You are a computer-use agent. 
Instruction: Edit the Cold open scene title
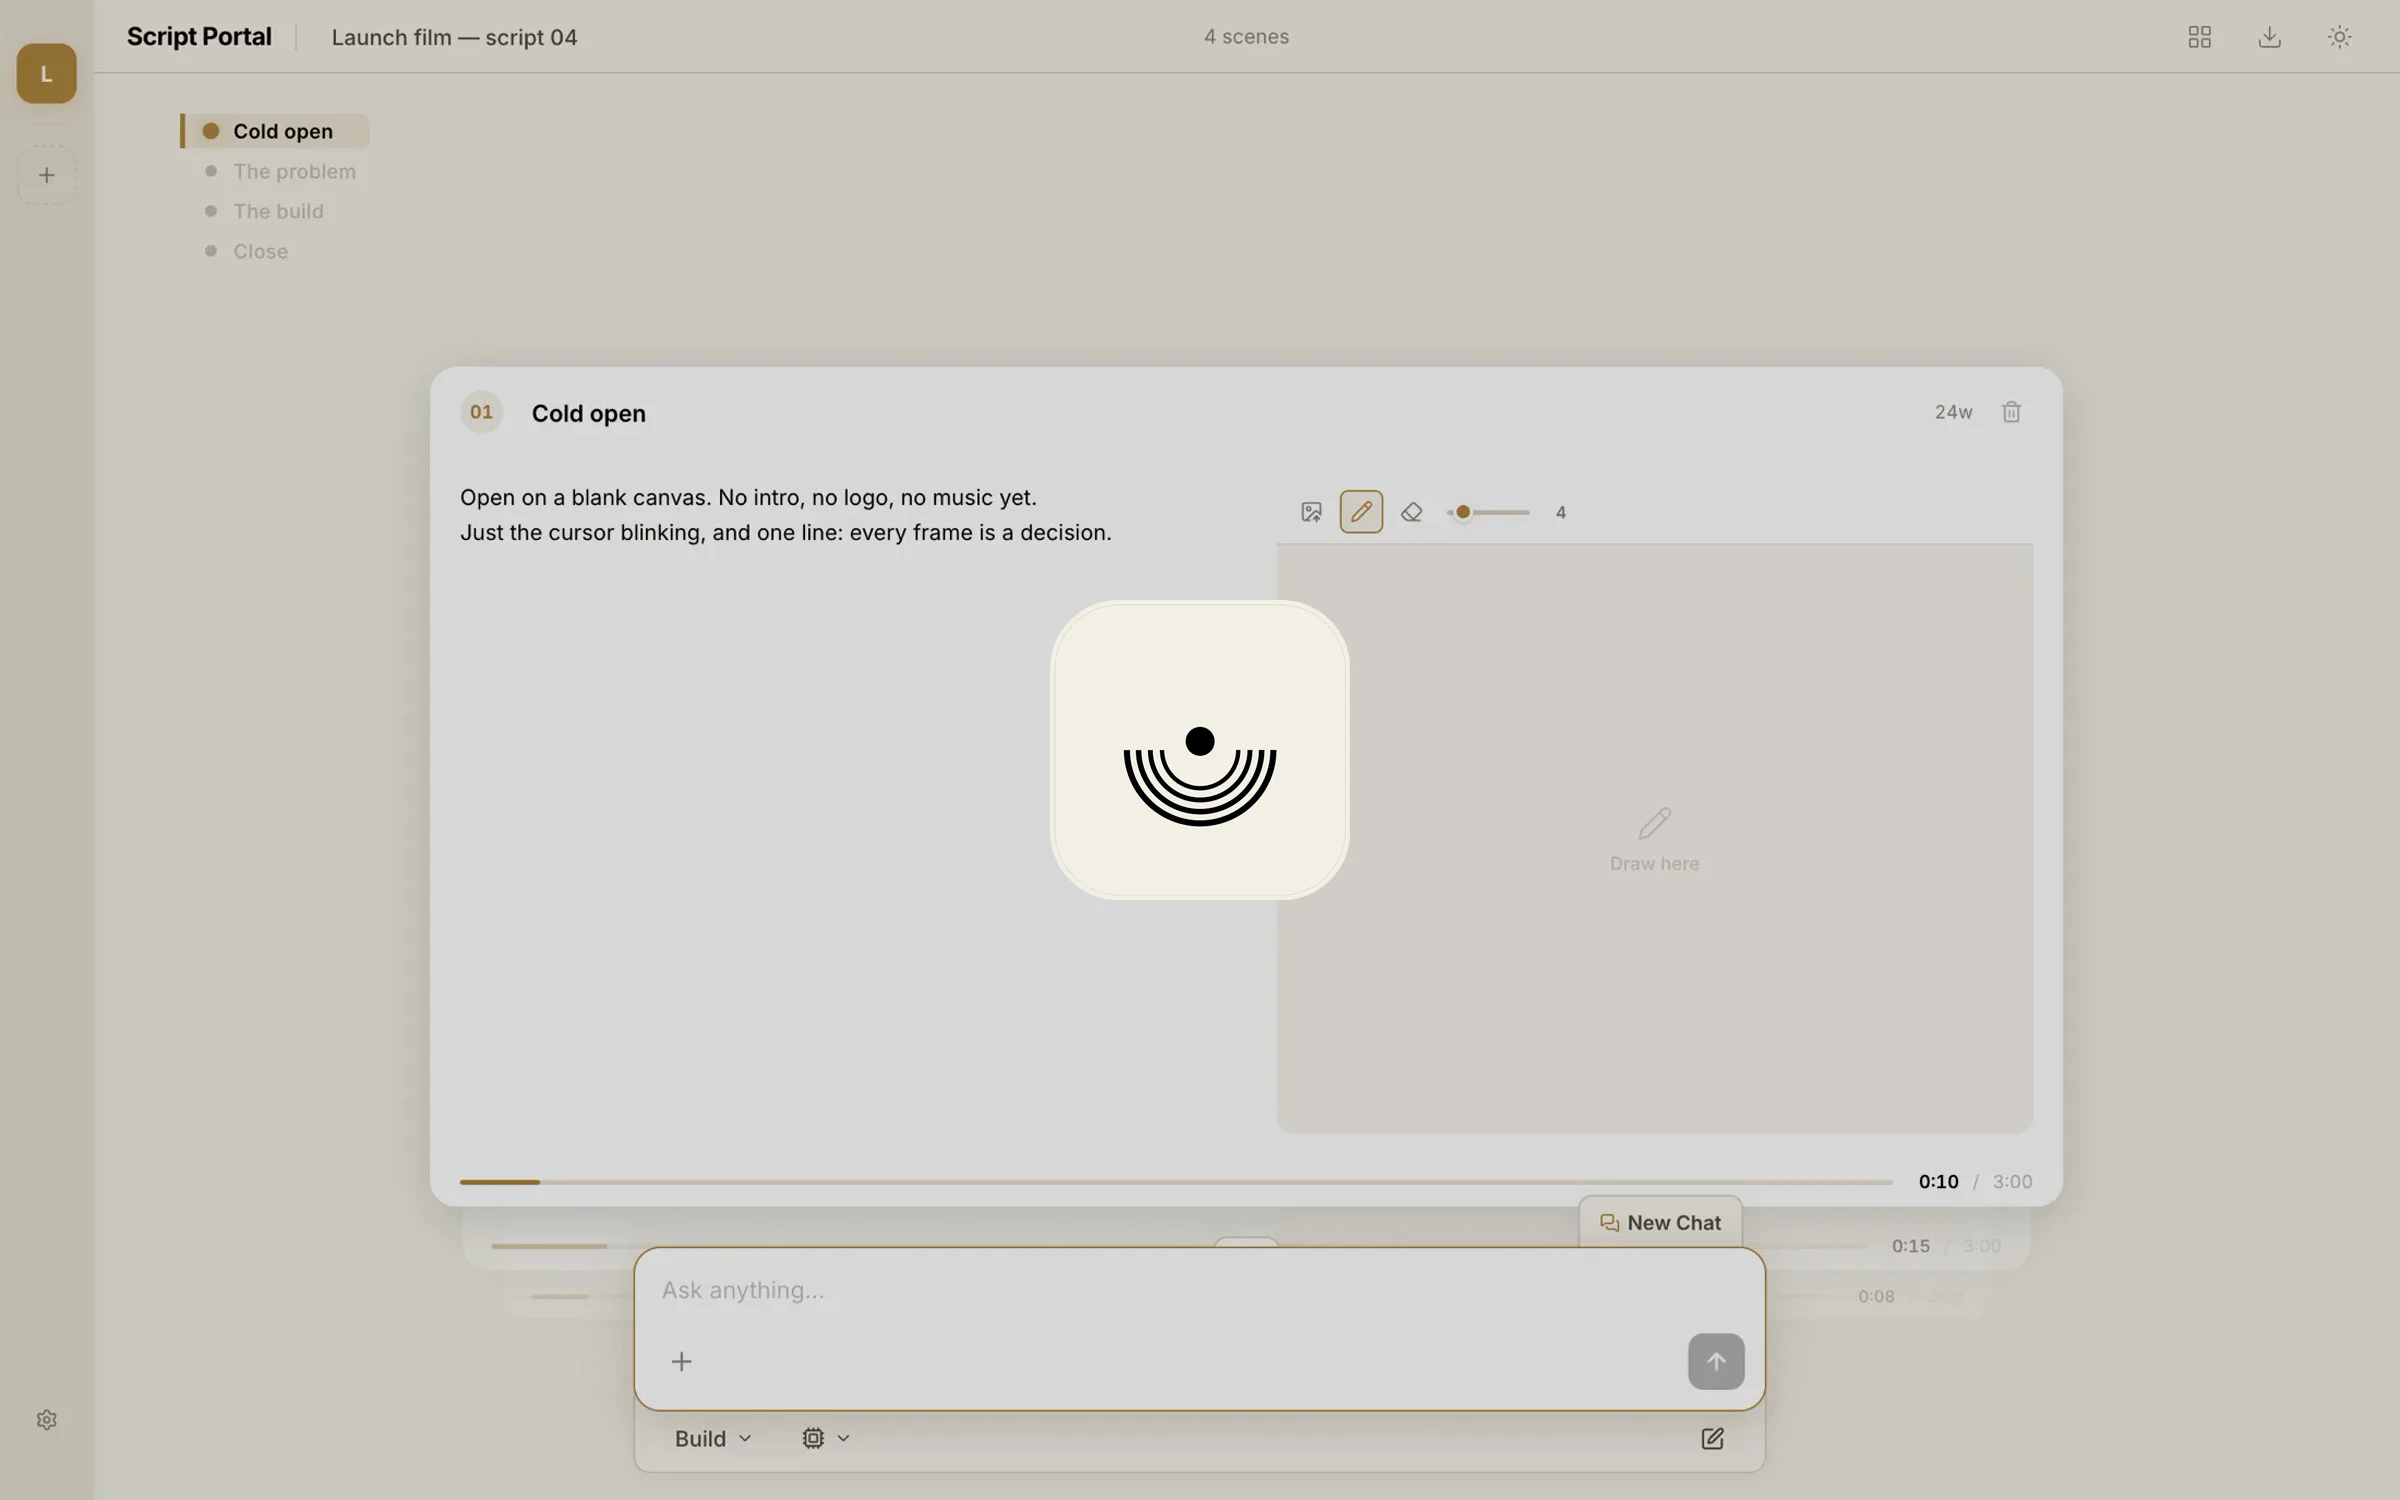point(588,413)
